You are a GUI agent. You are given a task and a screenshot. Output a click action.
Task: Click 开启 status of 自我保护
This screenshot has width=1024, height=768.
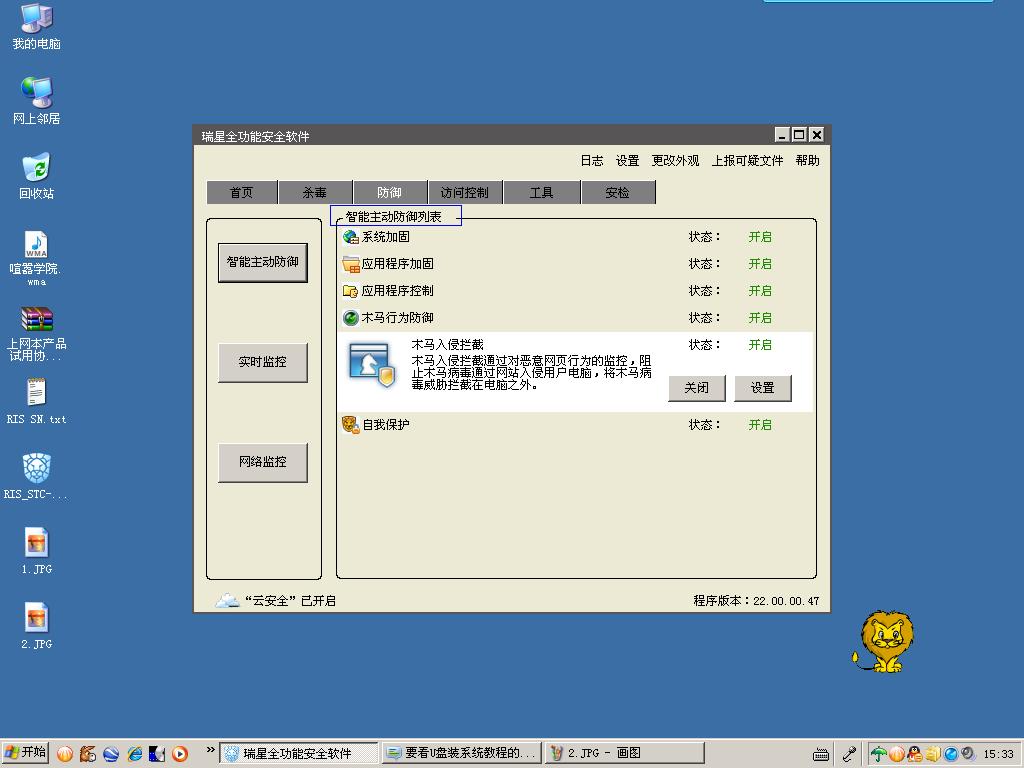[760, 424]
